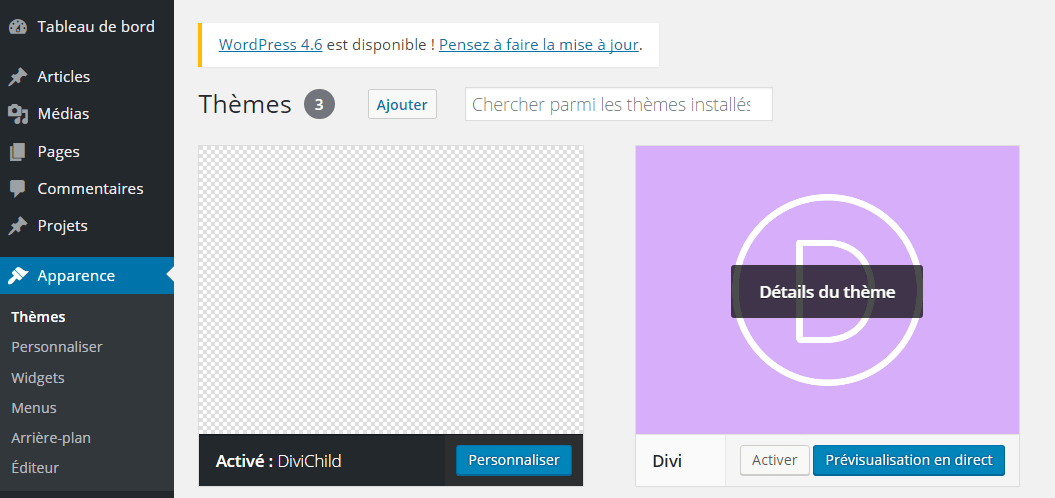Click the Médias icon in sidebar
1055x498 pixels.
click(x=17, y=114)
